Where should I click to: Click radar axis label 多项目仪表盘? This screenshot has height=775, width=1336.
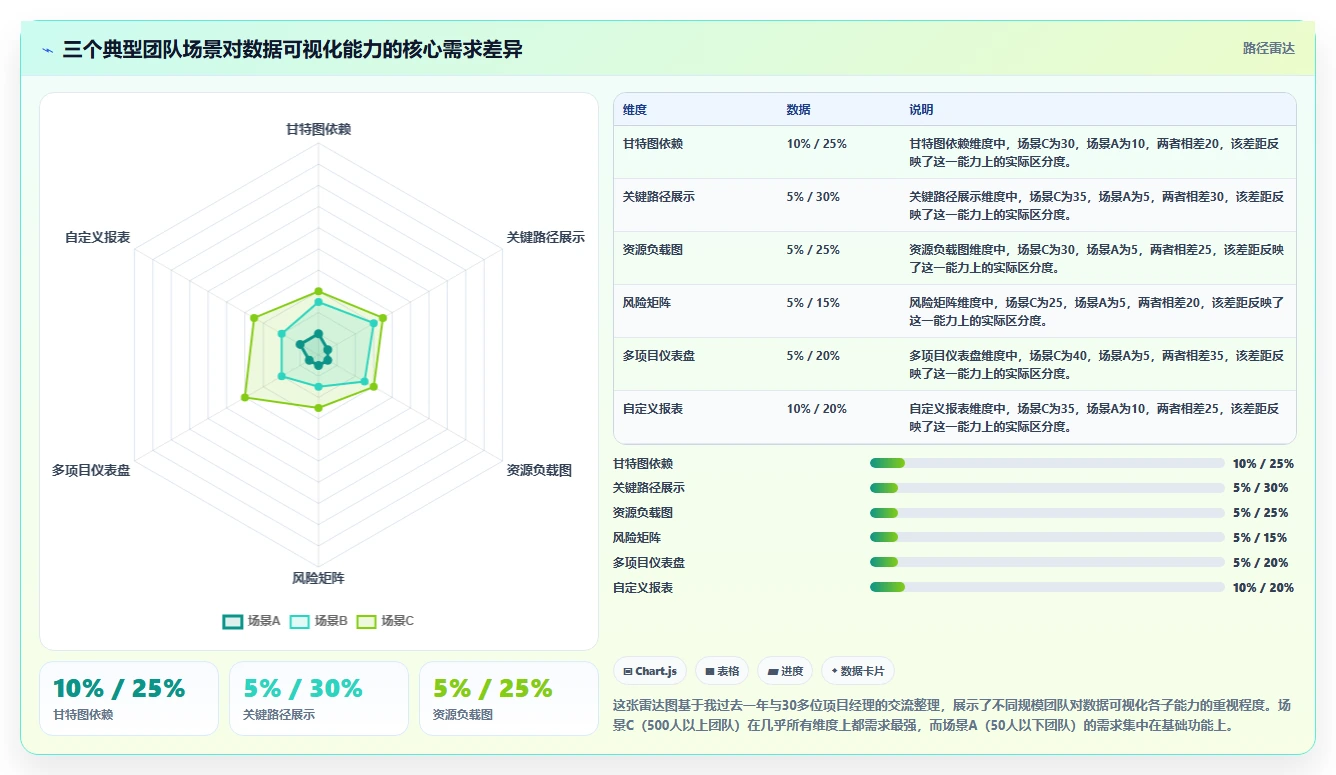(91, 470)
